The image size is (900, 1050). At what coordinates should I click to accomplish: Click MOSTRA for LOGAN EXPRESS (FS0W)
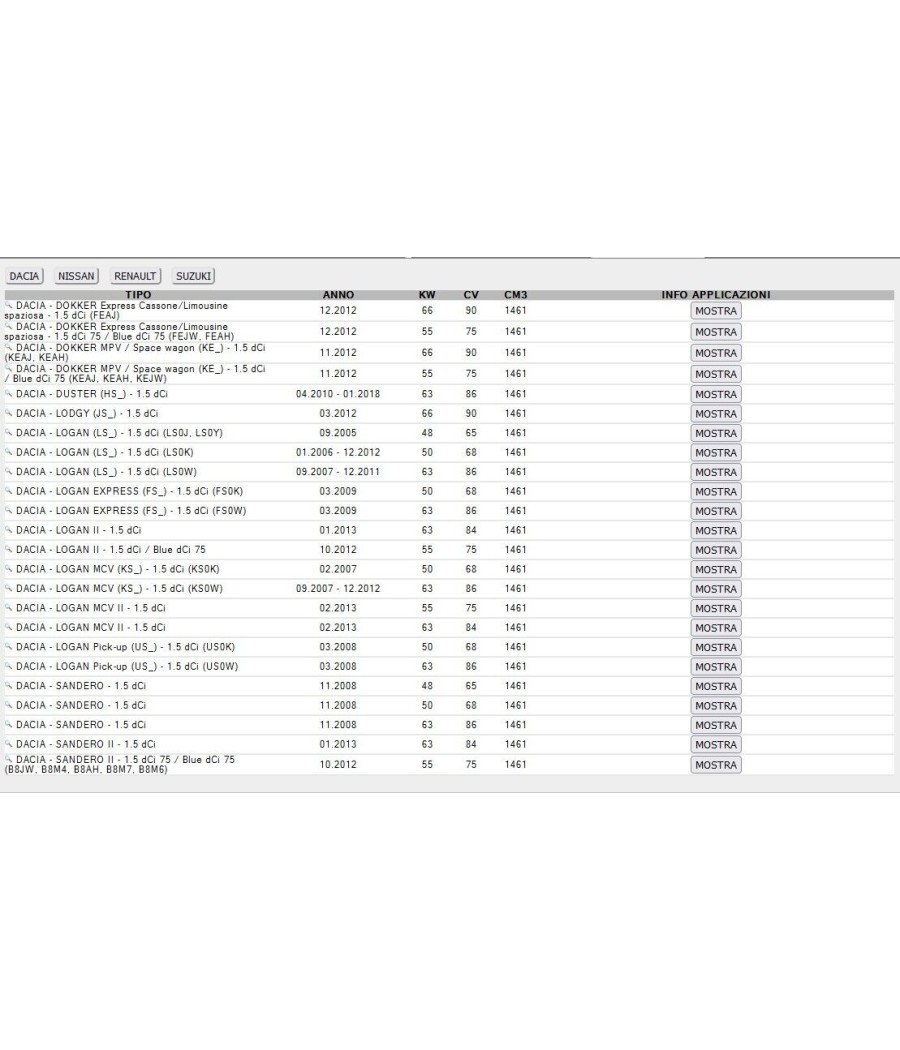716,511
